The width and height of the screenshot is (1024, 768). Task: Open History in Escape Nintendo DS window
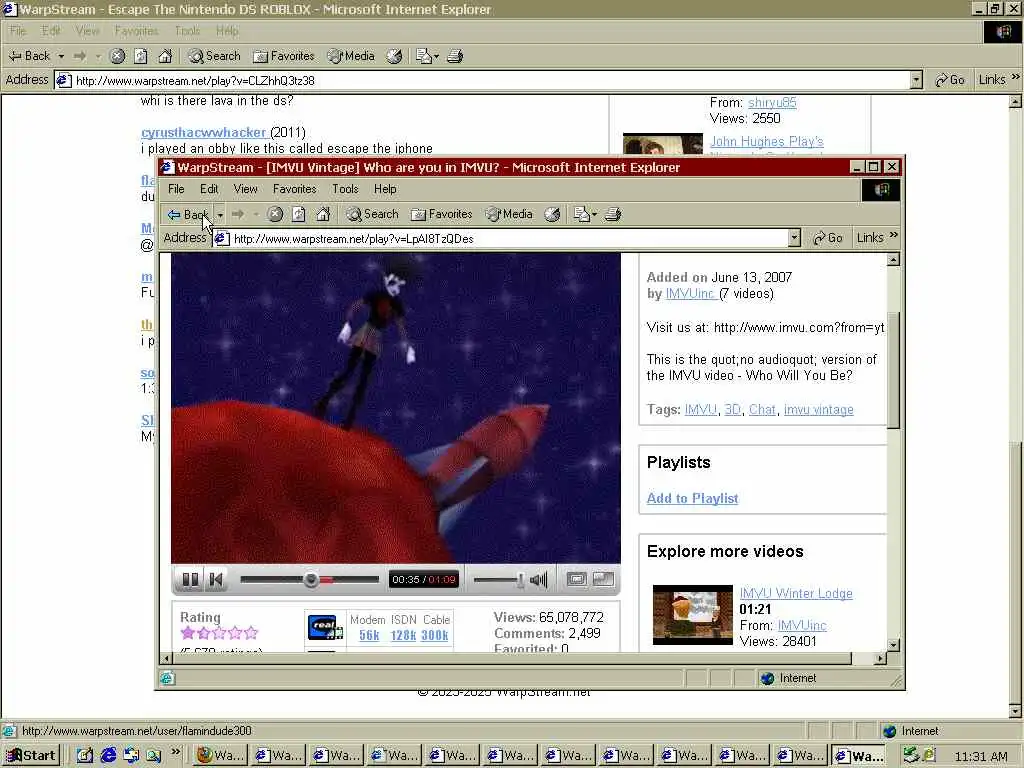(x=394, y=56)
